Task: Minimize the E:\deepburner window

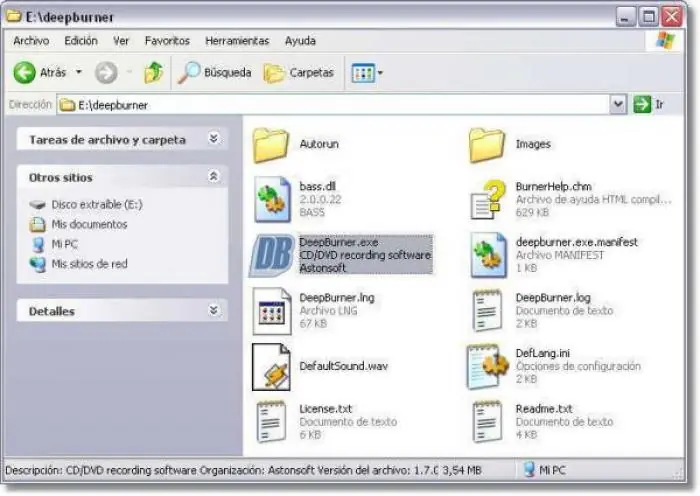Action: pos(625,17)
